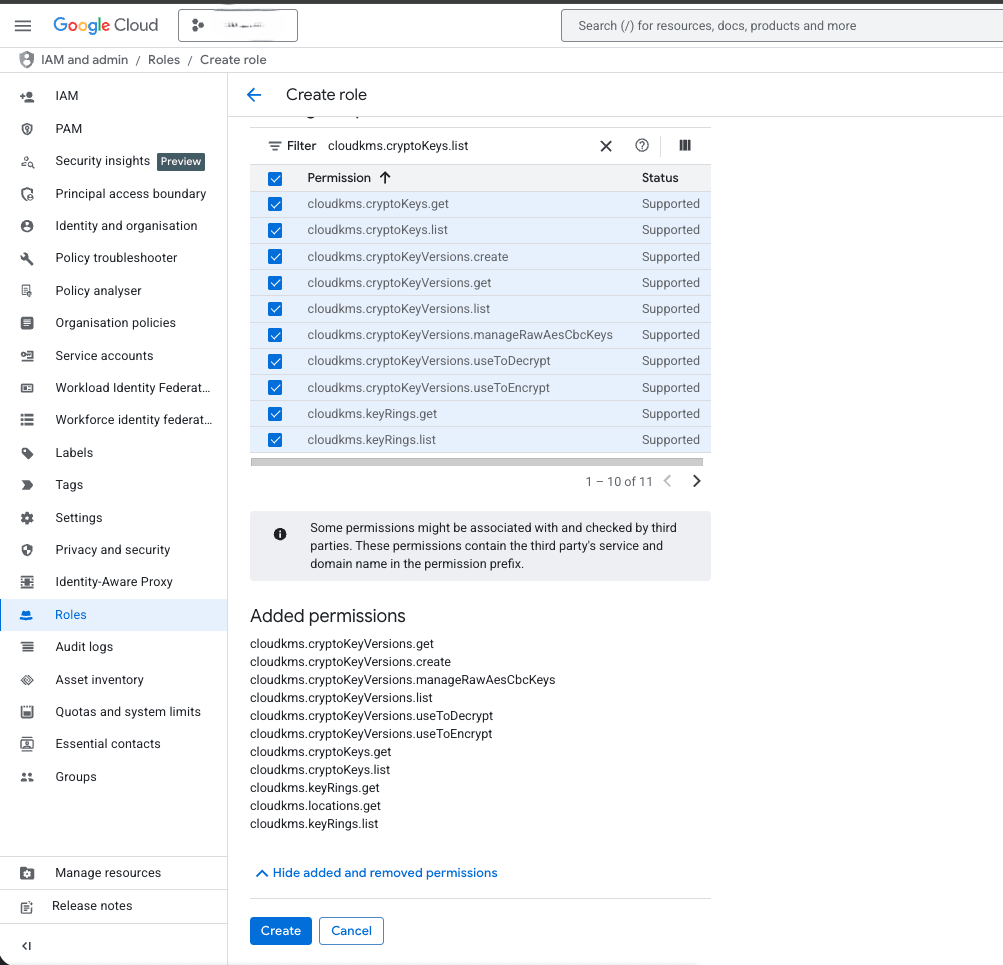This screenshot has width=1003, height=965.
Task: Click the IAM and admin shield icon
Action: tap(25, 60)
